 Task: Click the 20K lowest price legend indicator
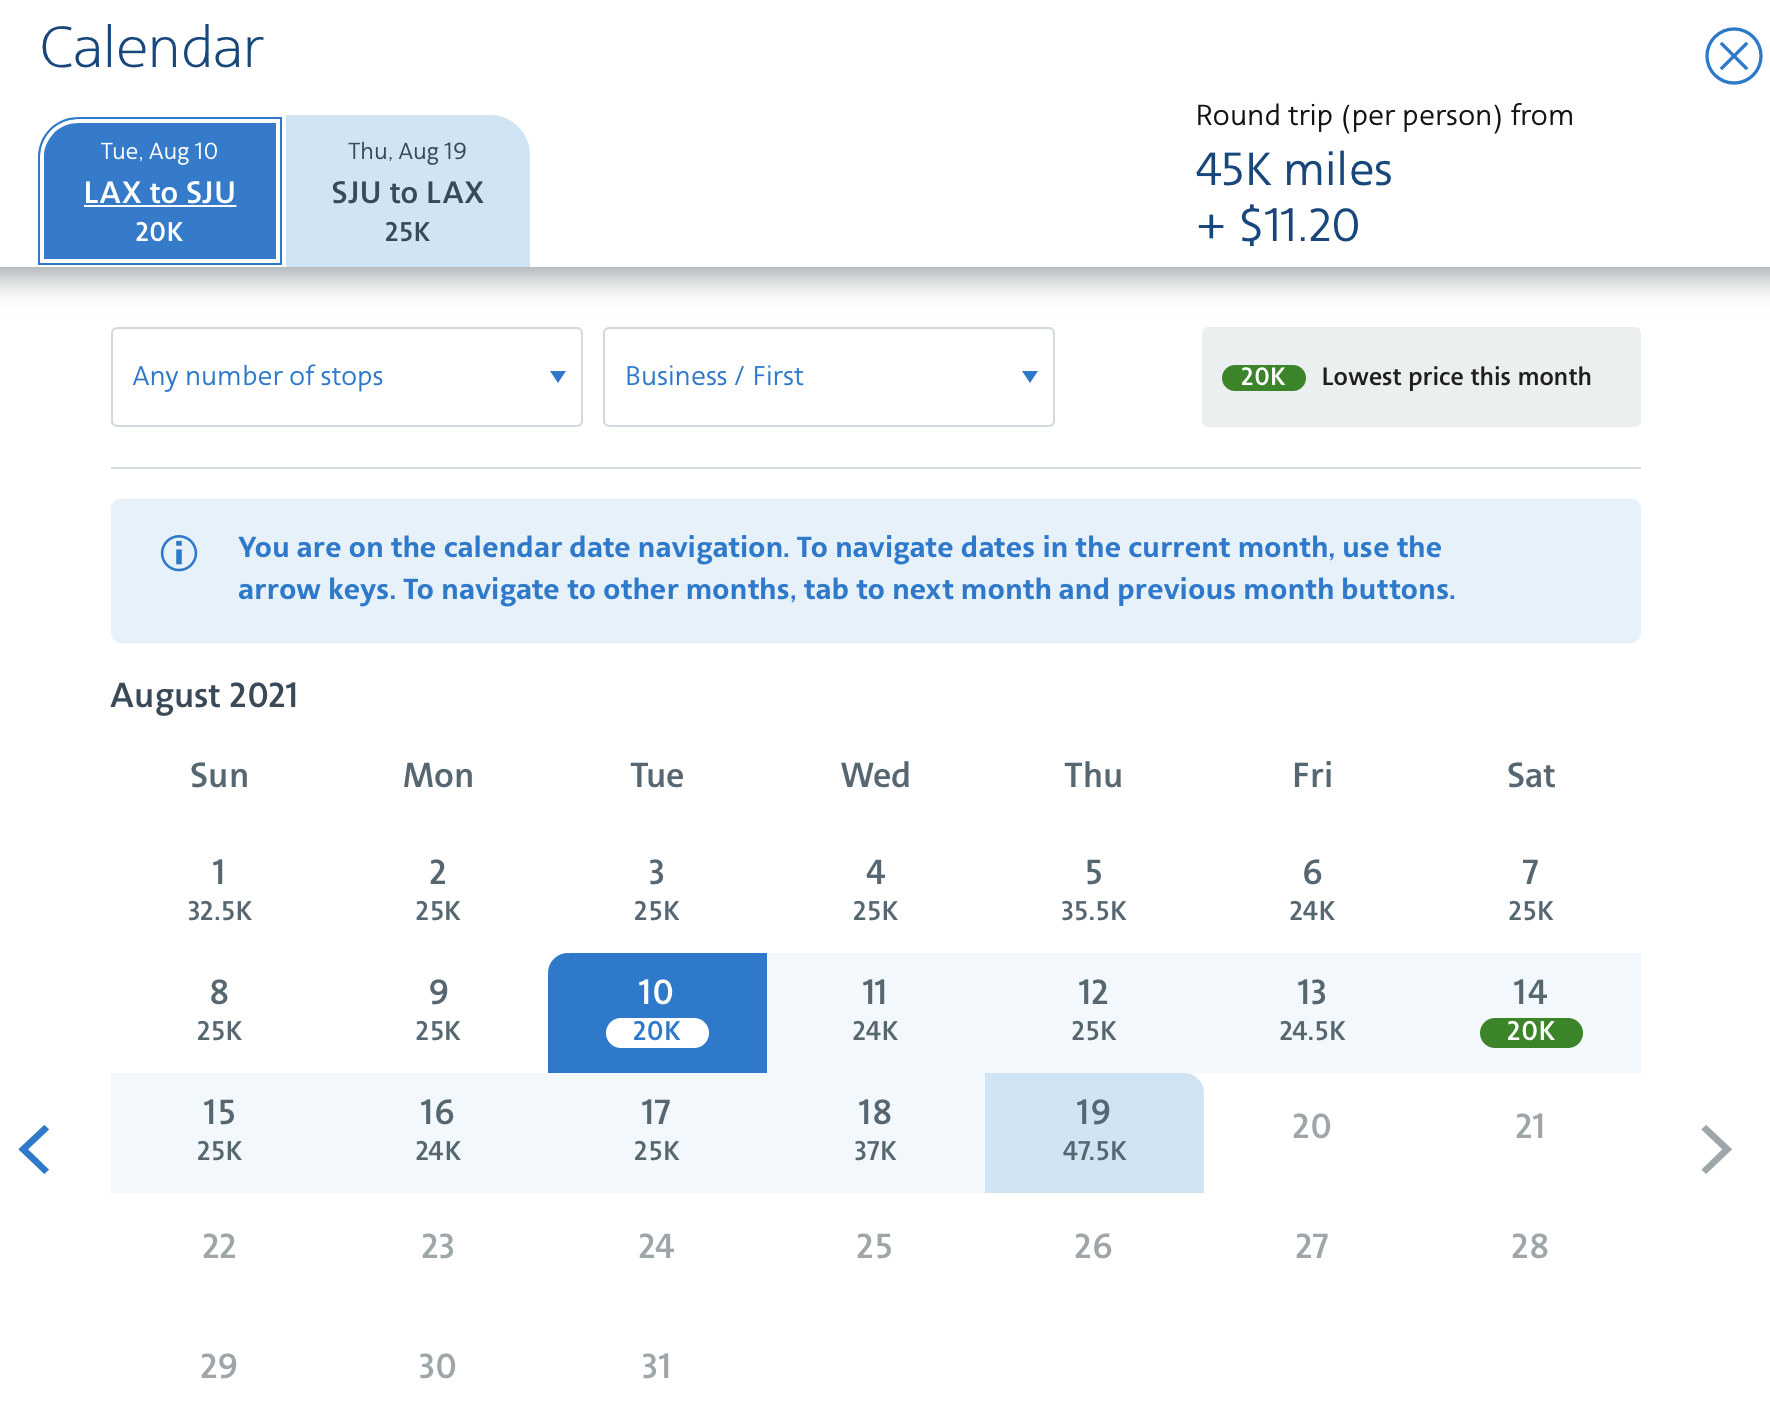(x=1263, y=377)
